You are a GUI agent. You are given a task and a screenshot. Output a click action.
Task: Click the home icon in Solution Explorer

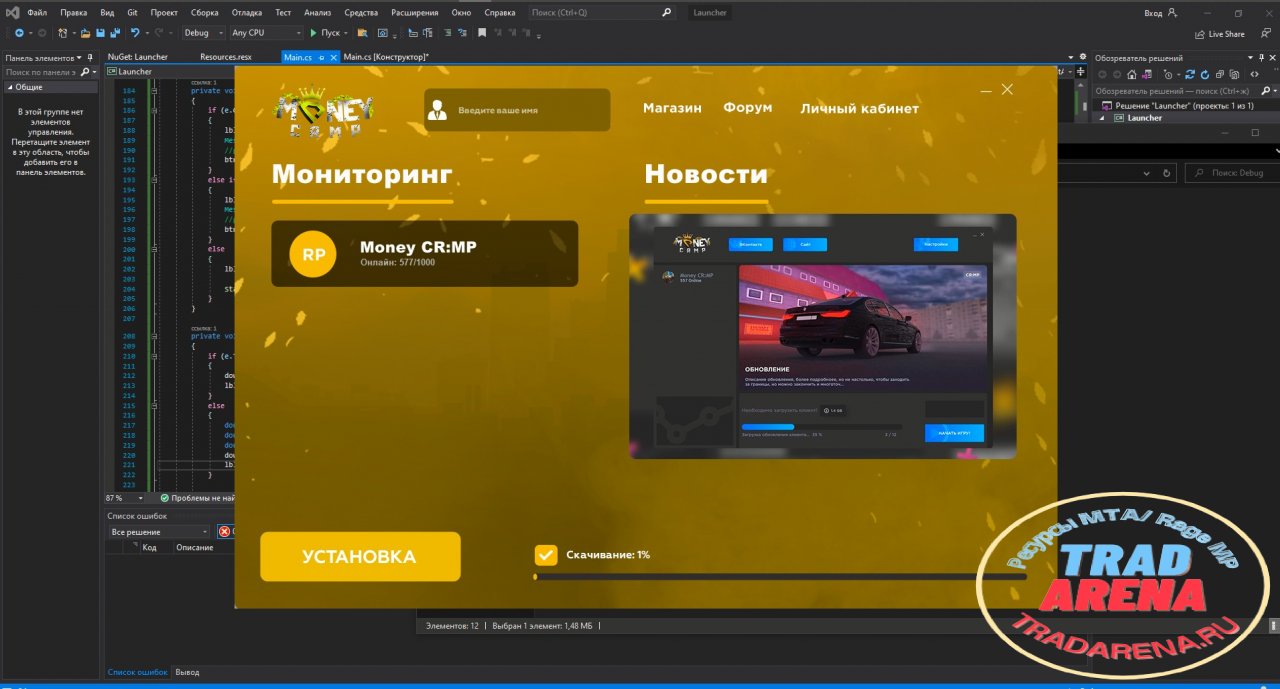(1132, 74)
